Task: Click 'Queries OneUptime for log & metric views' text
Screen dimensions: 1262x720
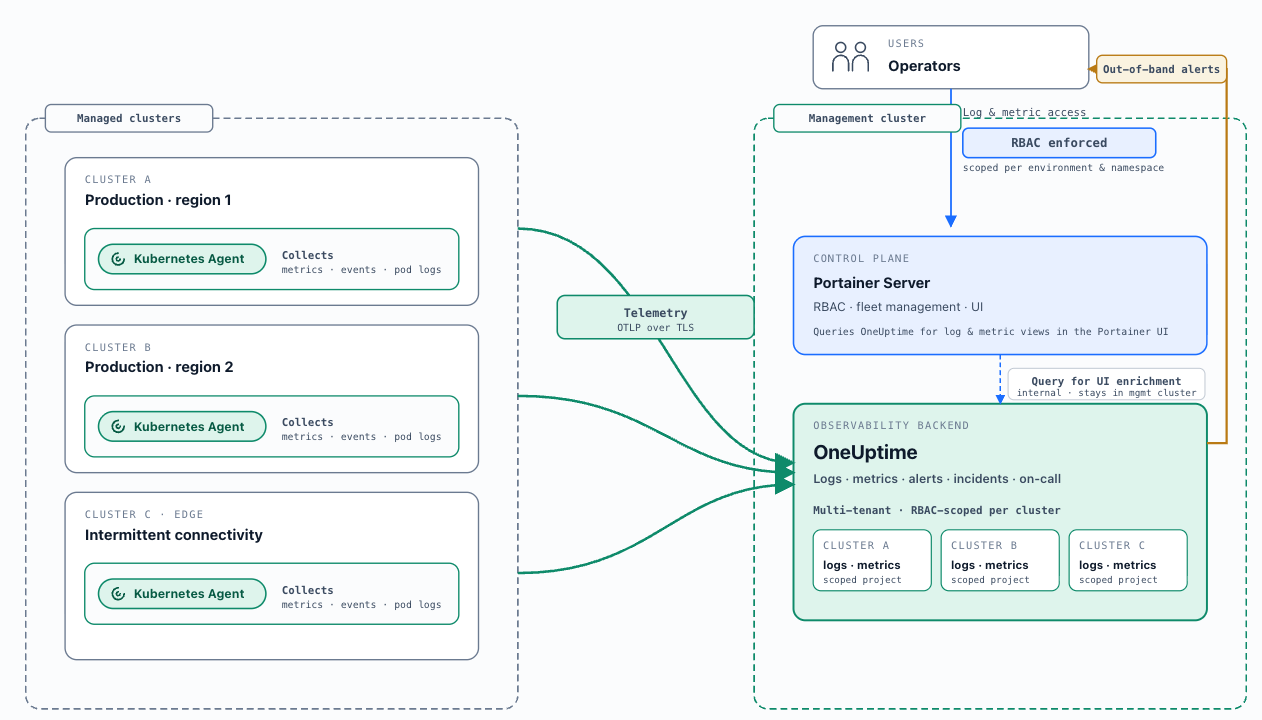Action: point(990,331)
